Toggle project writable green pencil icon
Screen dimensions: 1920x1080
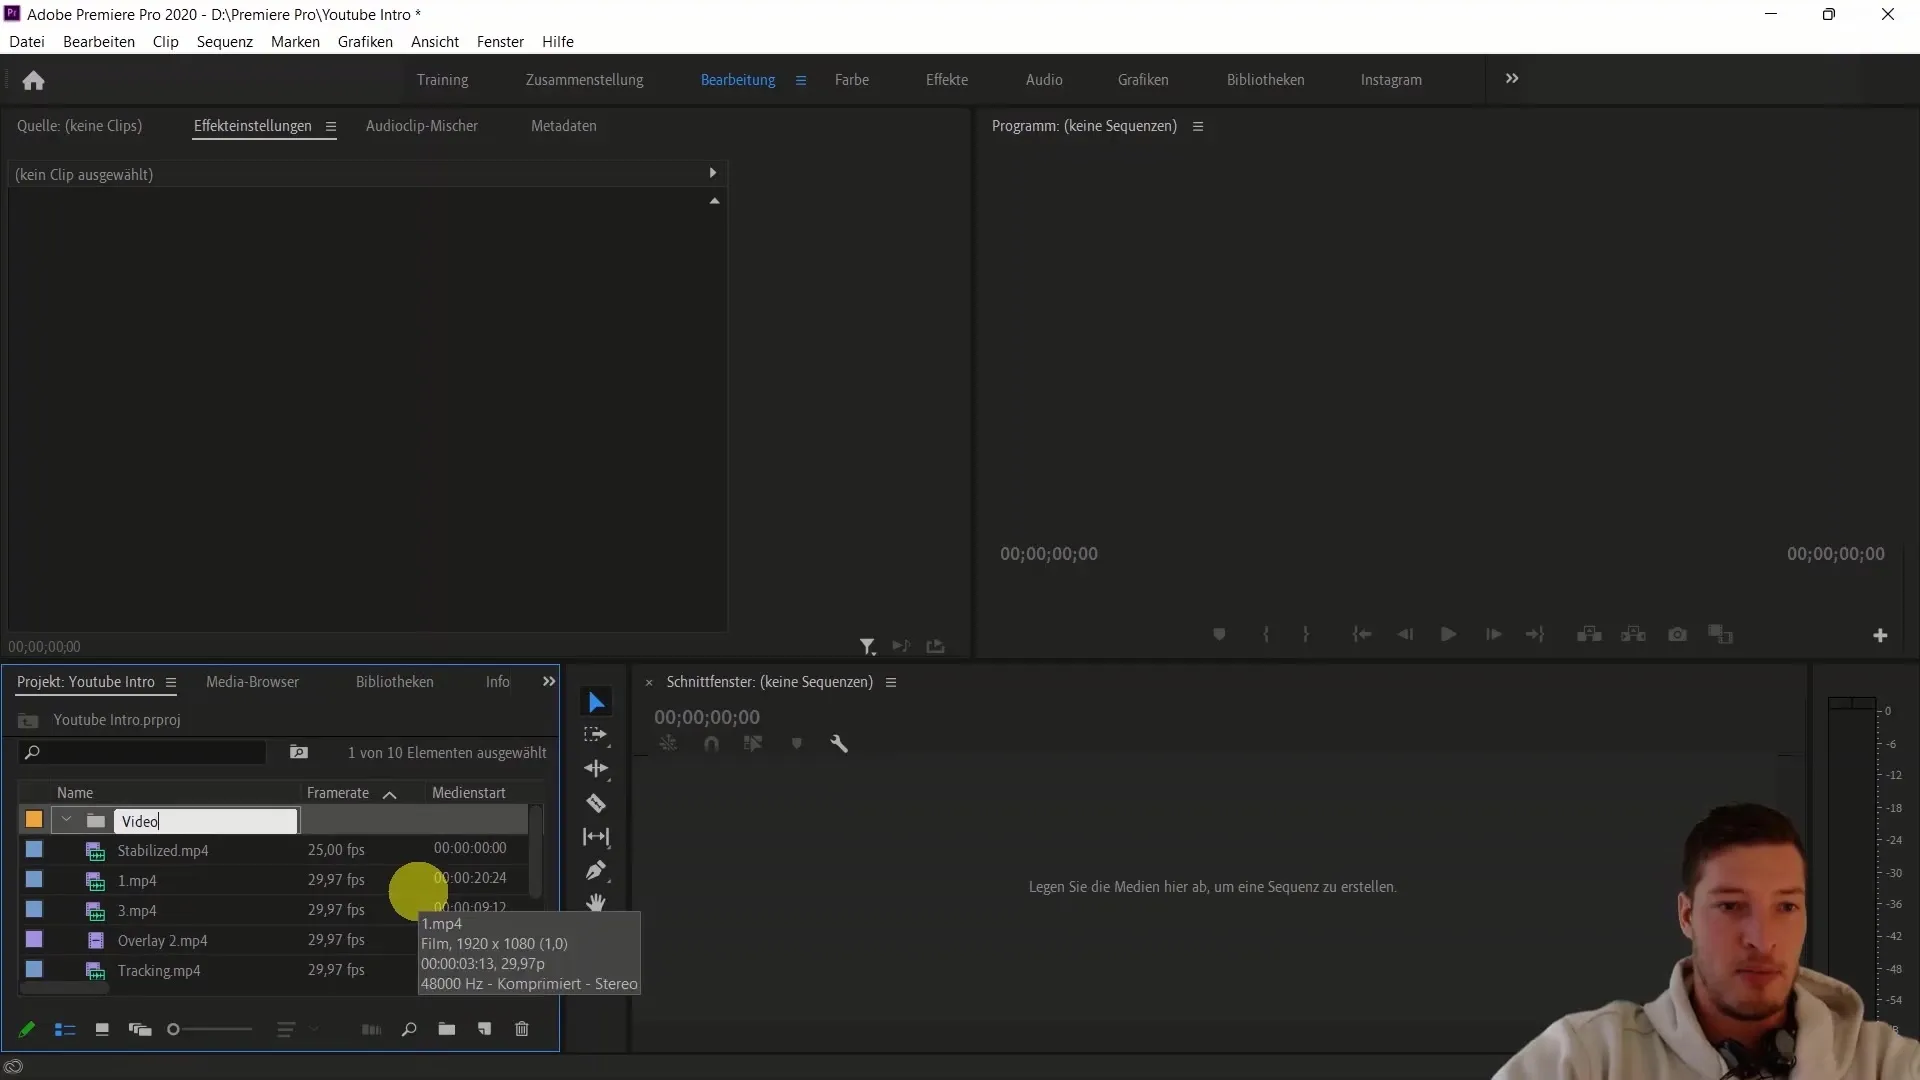click(27, 1029)
